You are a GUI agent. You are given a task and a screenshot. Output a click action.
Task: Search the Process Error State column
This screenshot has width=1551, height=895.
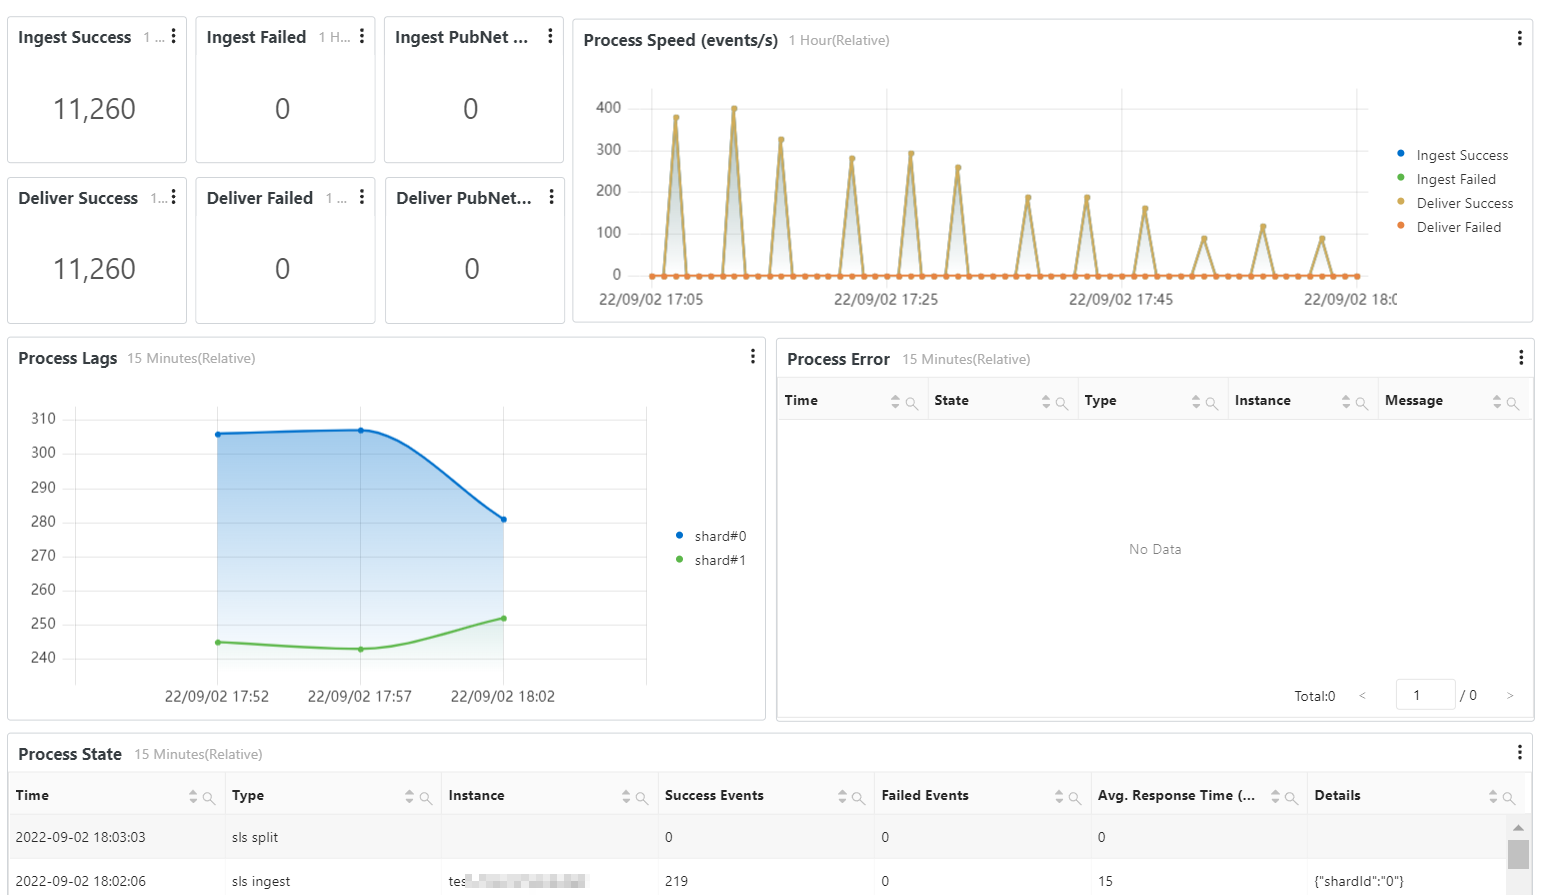point(1062,404)
